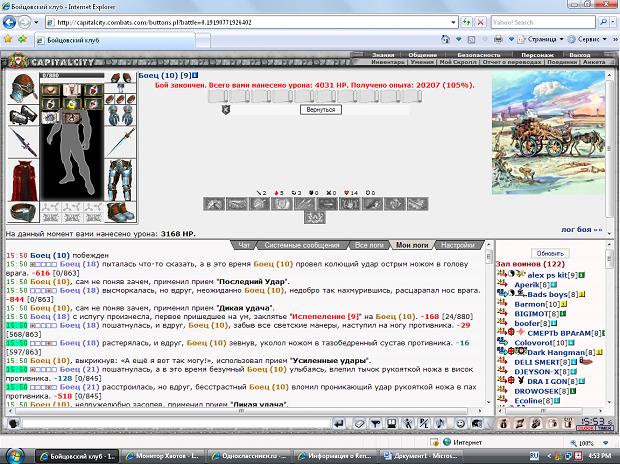Open the Анкета submenu link
The image size is (620, 464).
point(594,62)
